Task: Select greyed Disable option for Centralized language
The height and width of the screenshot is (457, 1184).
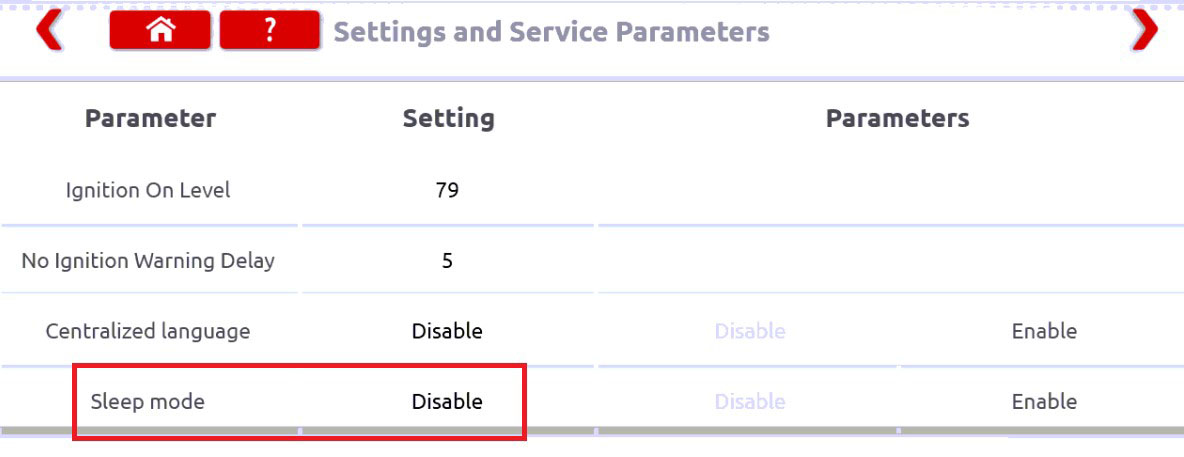Action: [x=750, y=331]
